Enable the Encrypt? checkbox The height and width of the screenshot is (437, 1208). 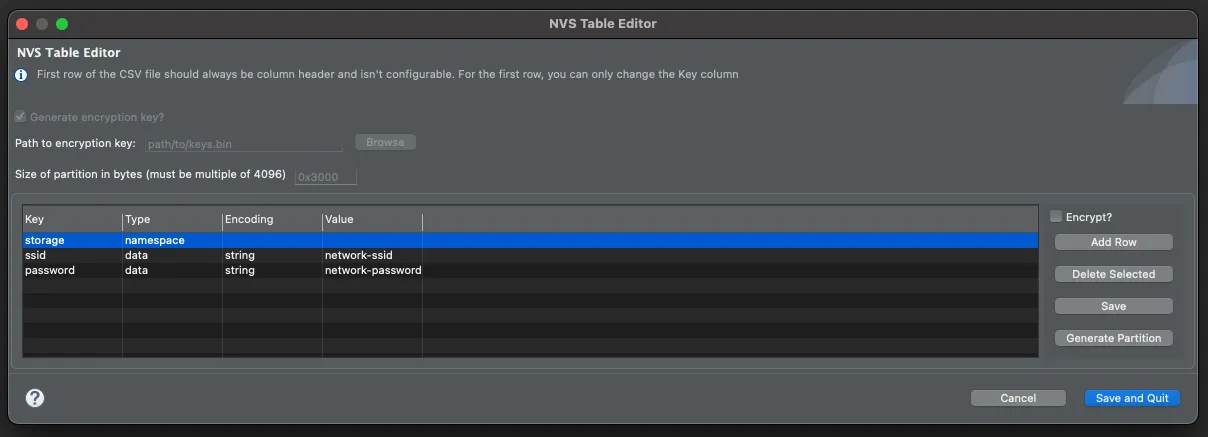1056,217
